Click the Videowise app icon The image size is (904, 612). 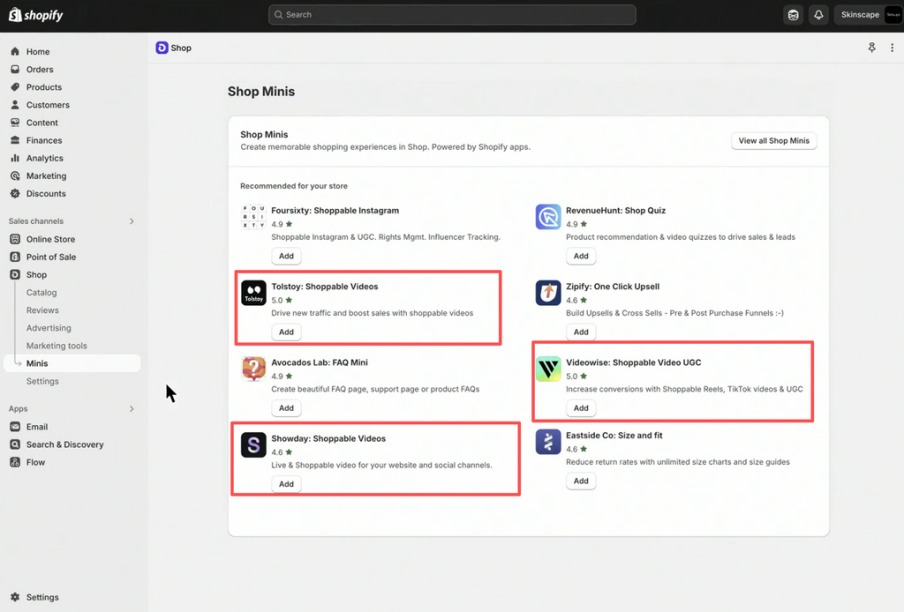548,369
